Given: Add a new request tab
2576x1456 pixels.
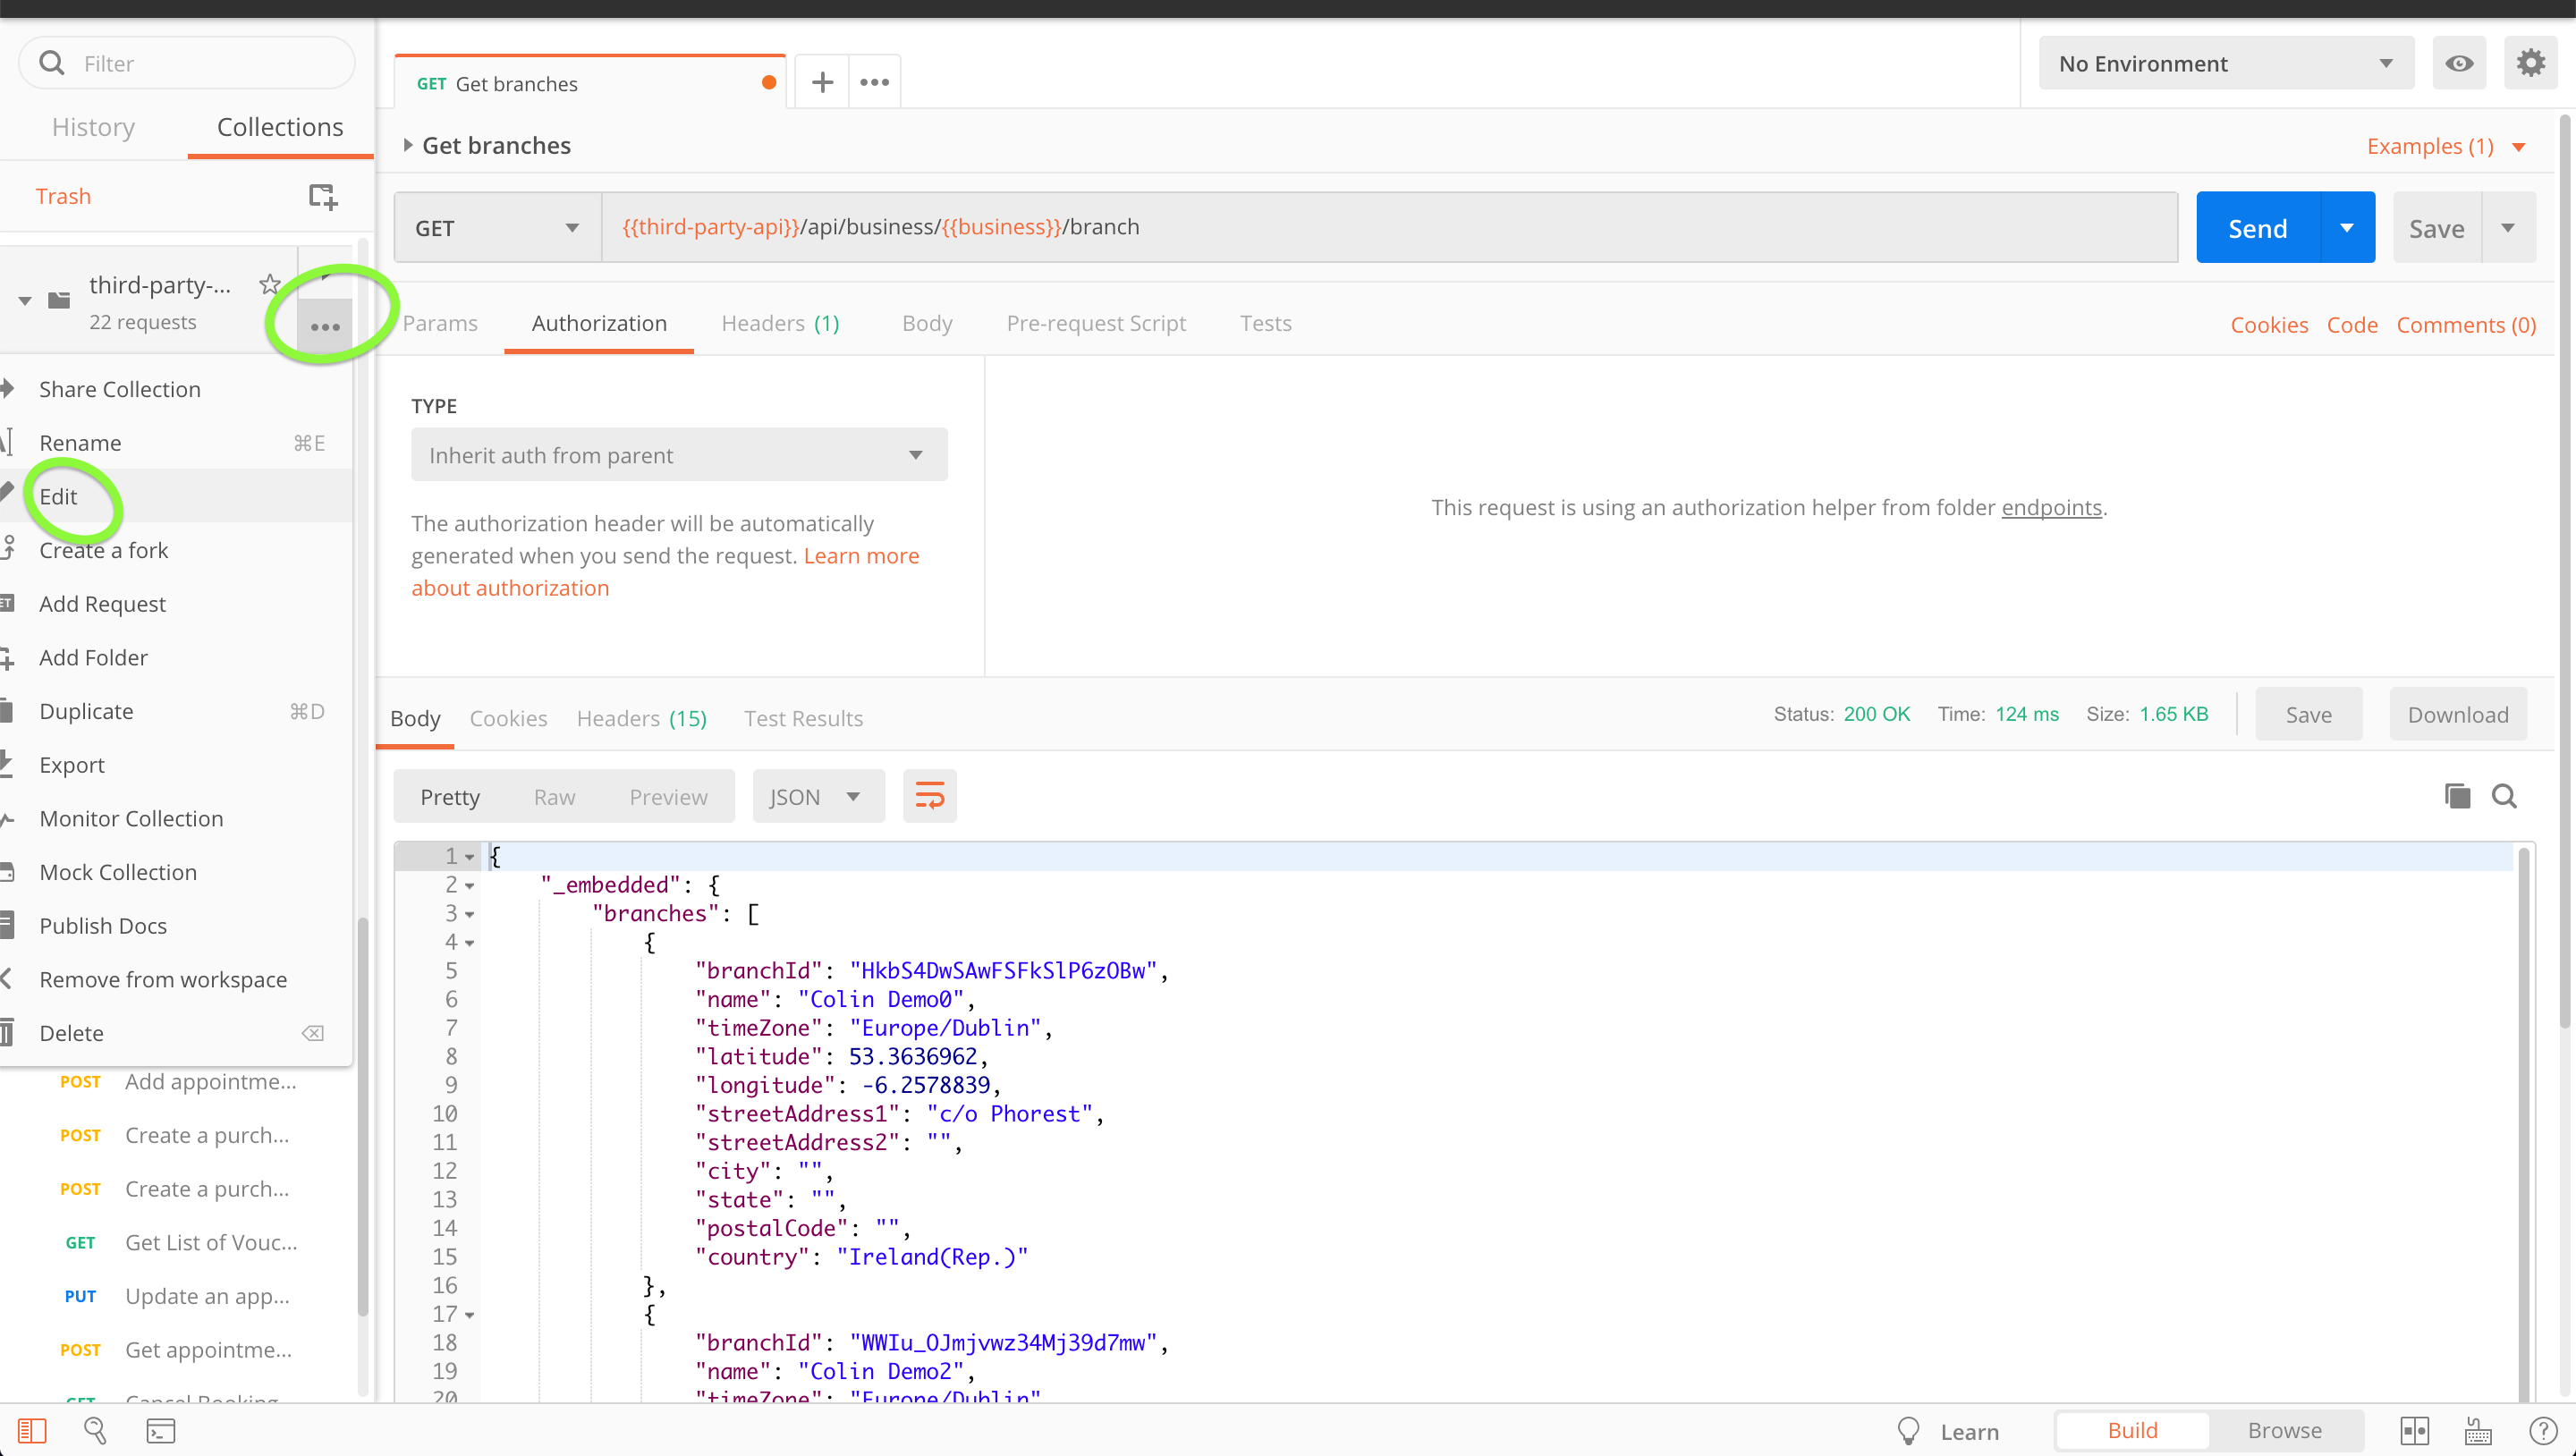Looking at the screenshot, I should click(822, 83).
